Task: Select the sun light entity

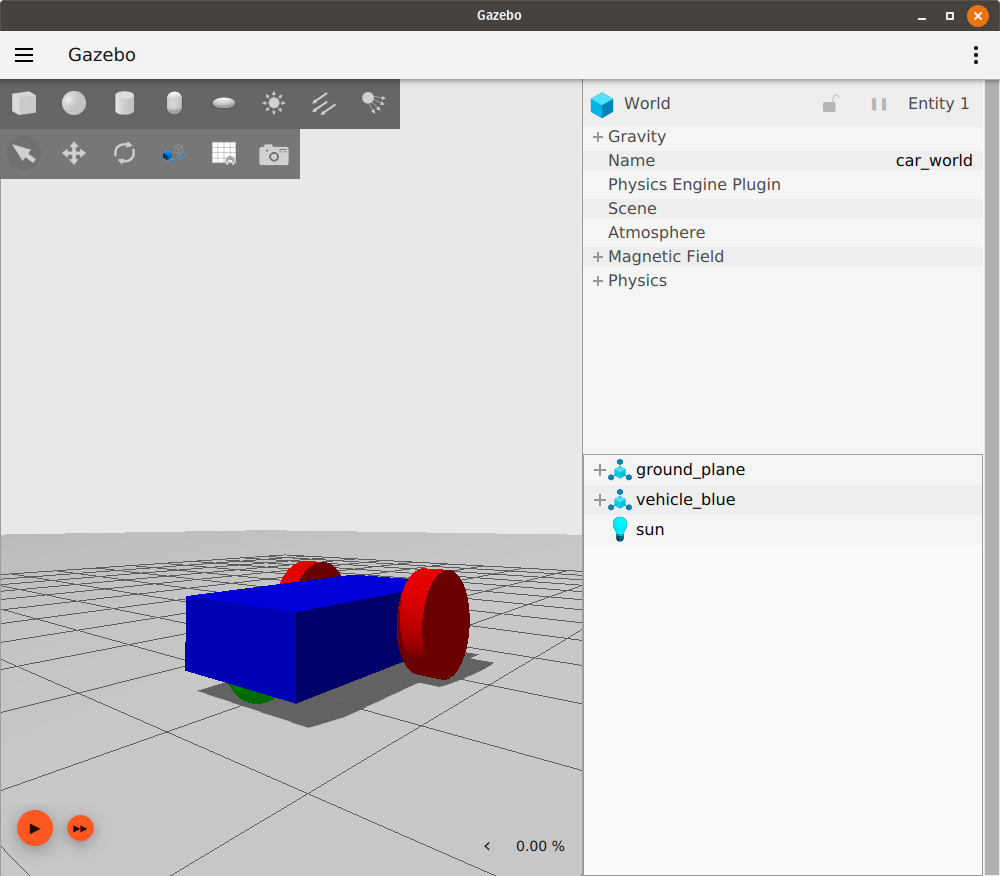Action: coord(649,530)
